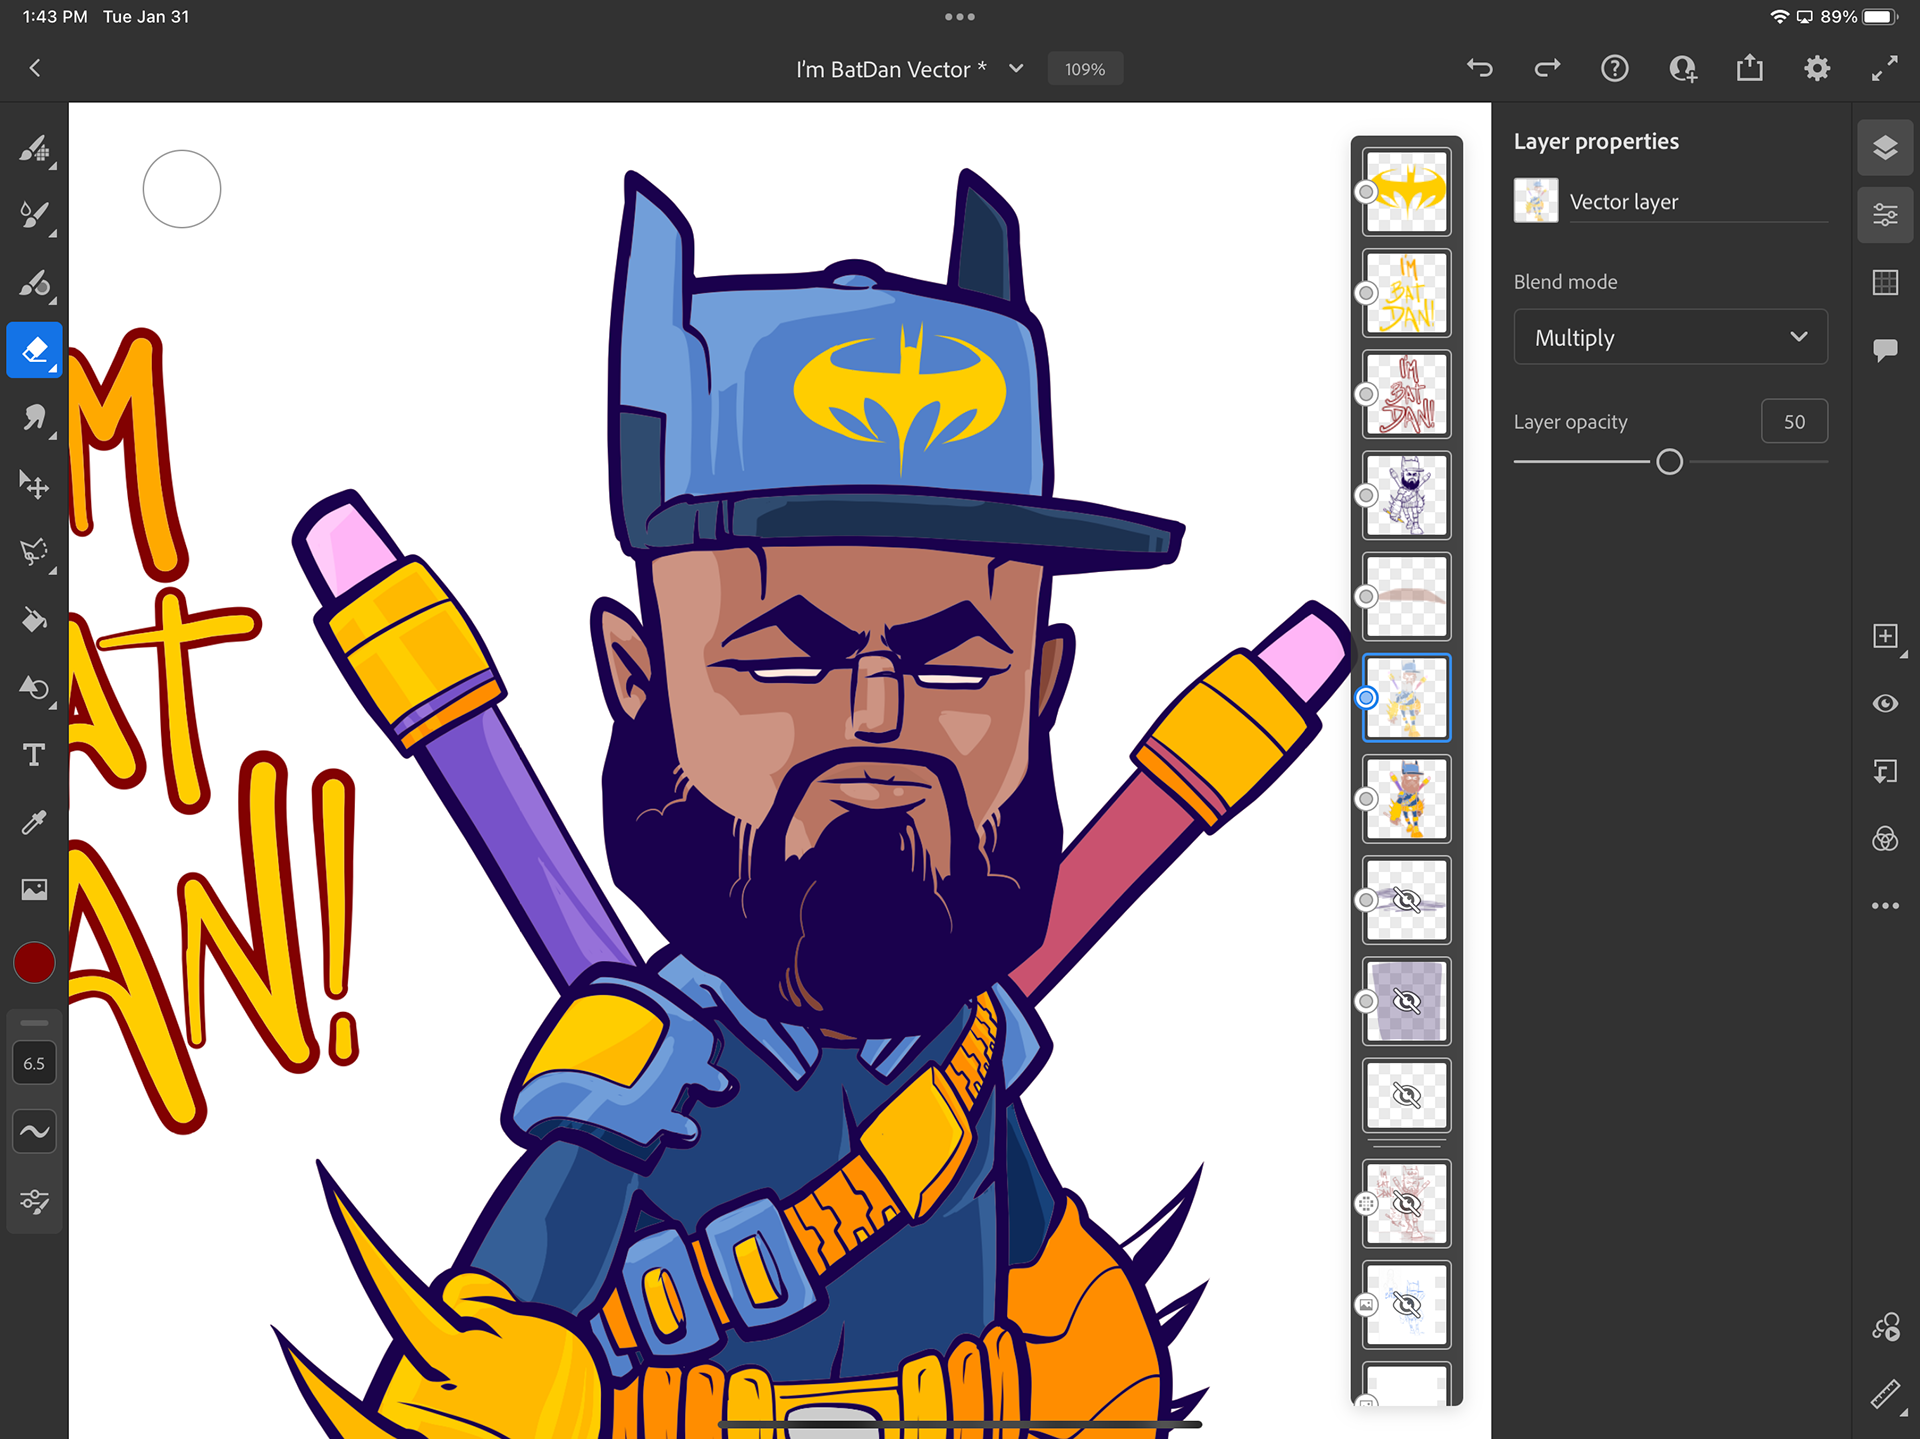
Task: Rename the Vector layer name field
Action: (1698, 202)
